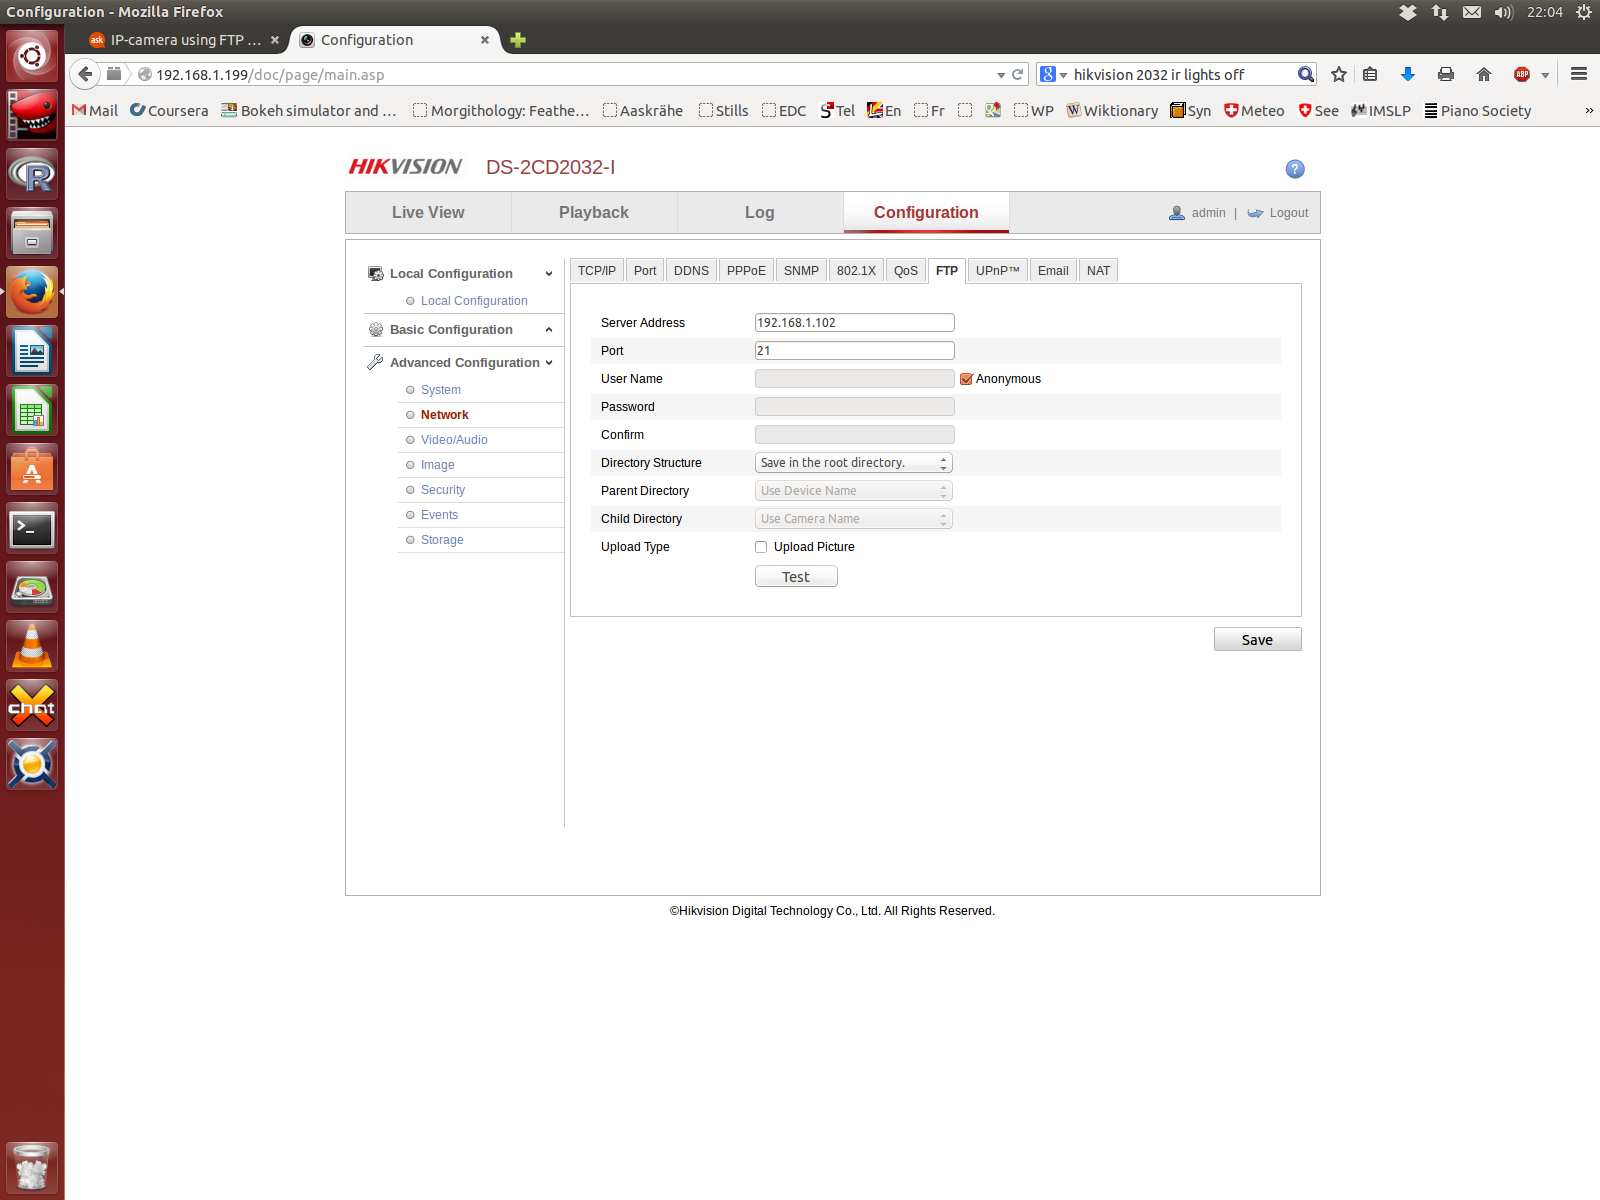Click the Server Address input field
The width and height of the screenshot is (1600, 1200).
(x=854, y=323)
